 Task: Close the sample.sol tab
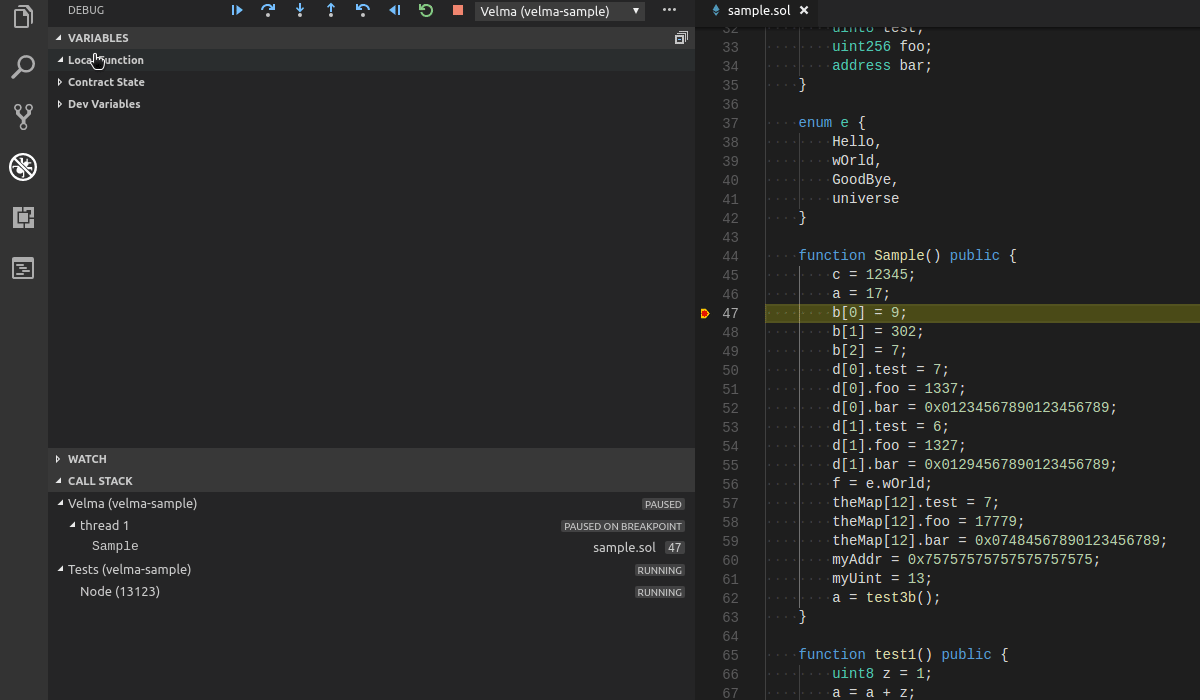tap(804, 11)
